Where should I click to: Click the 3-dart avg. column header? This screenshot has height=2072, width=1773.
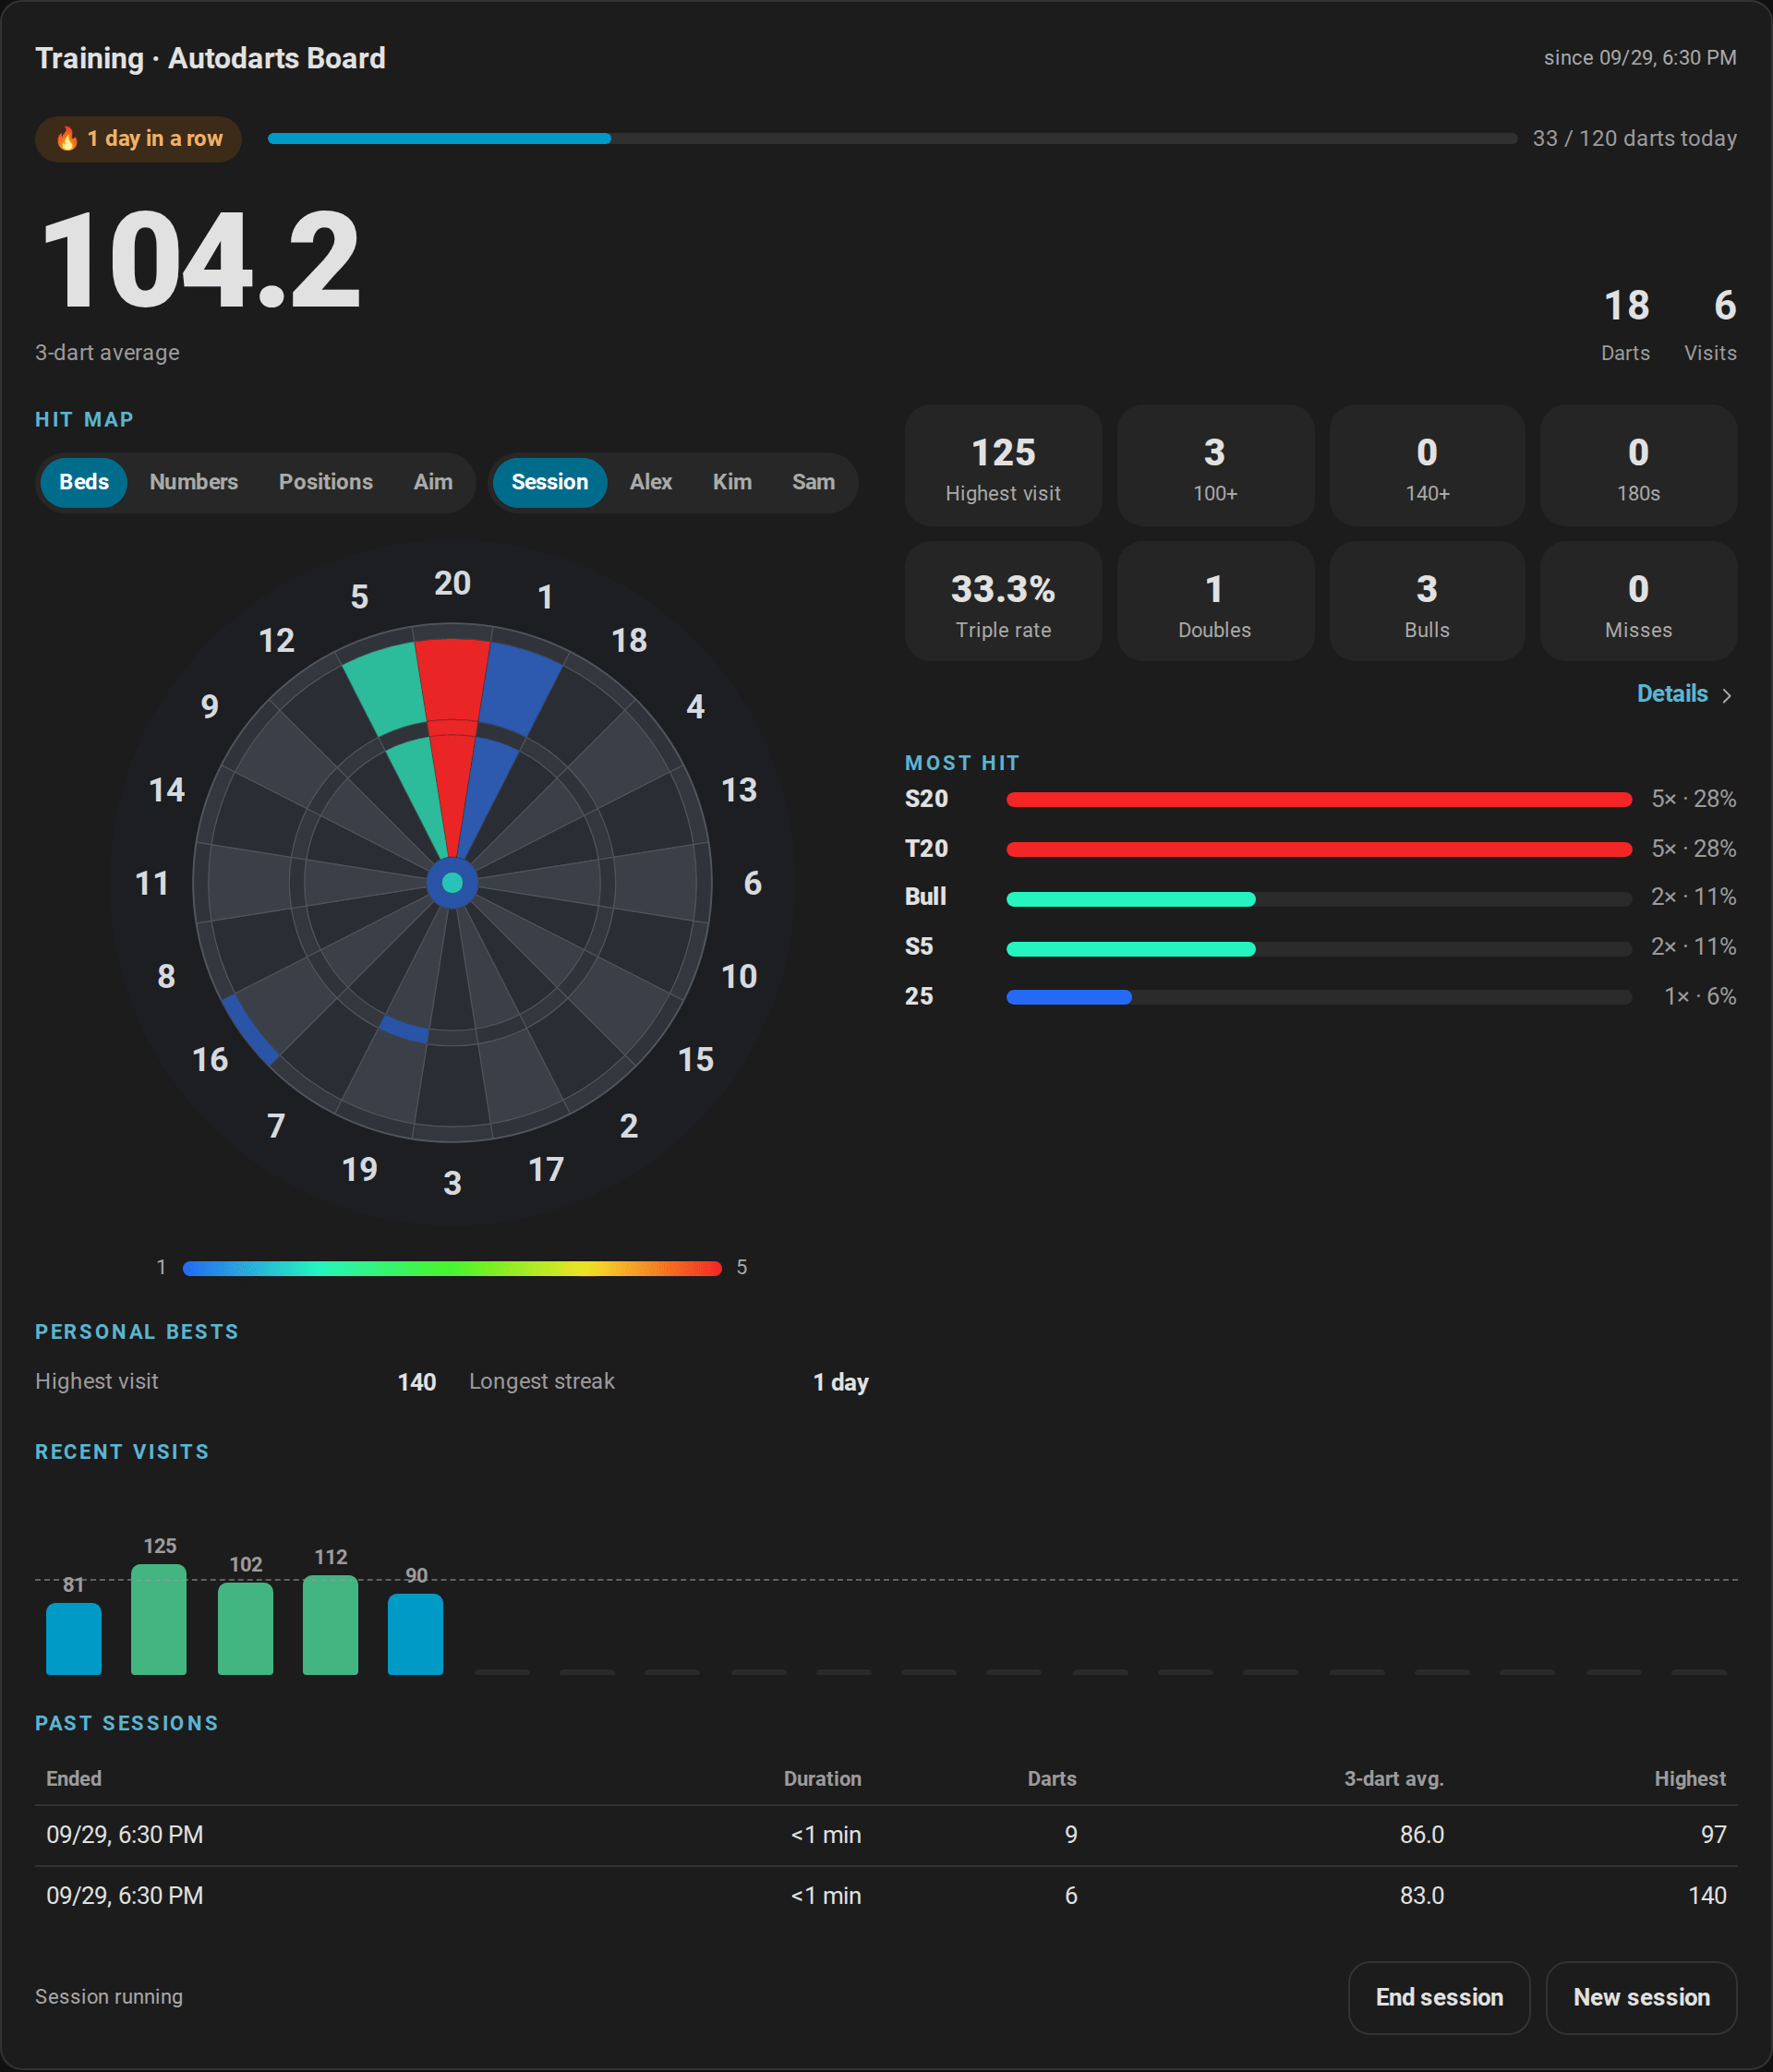point(1393,1779)
